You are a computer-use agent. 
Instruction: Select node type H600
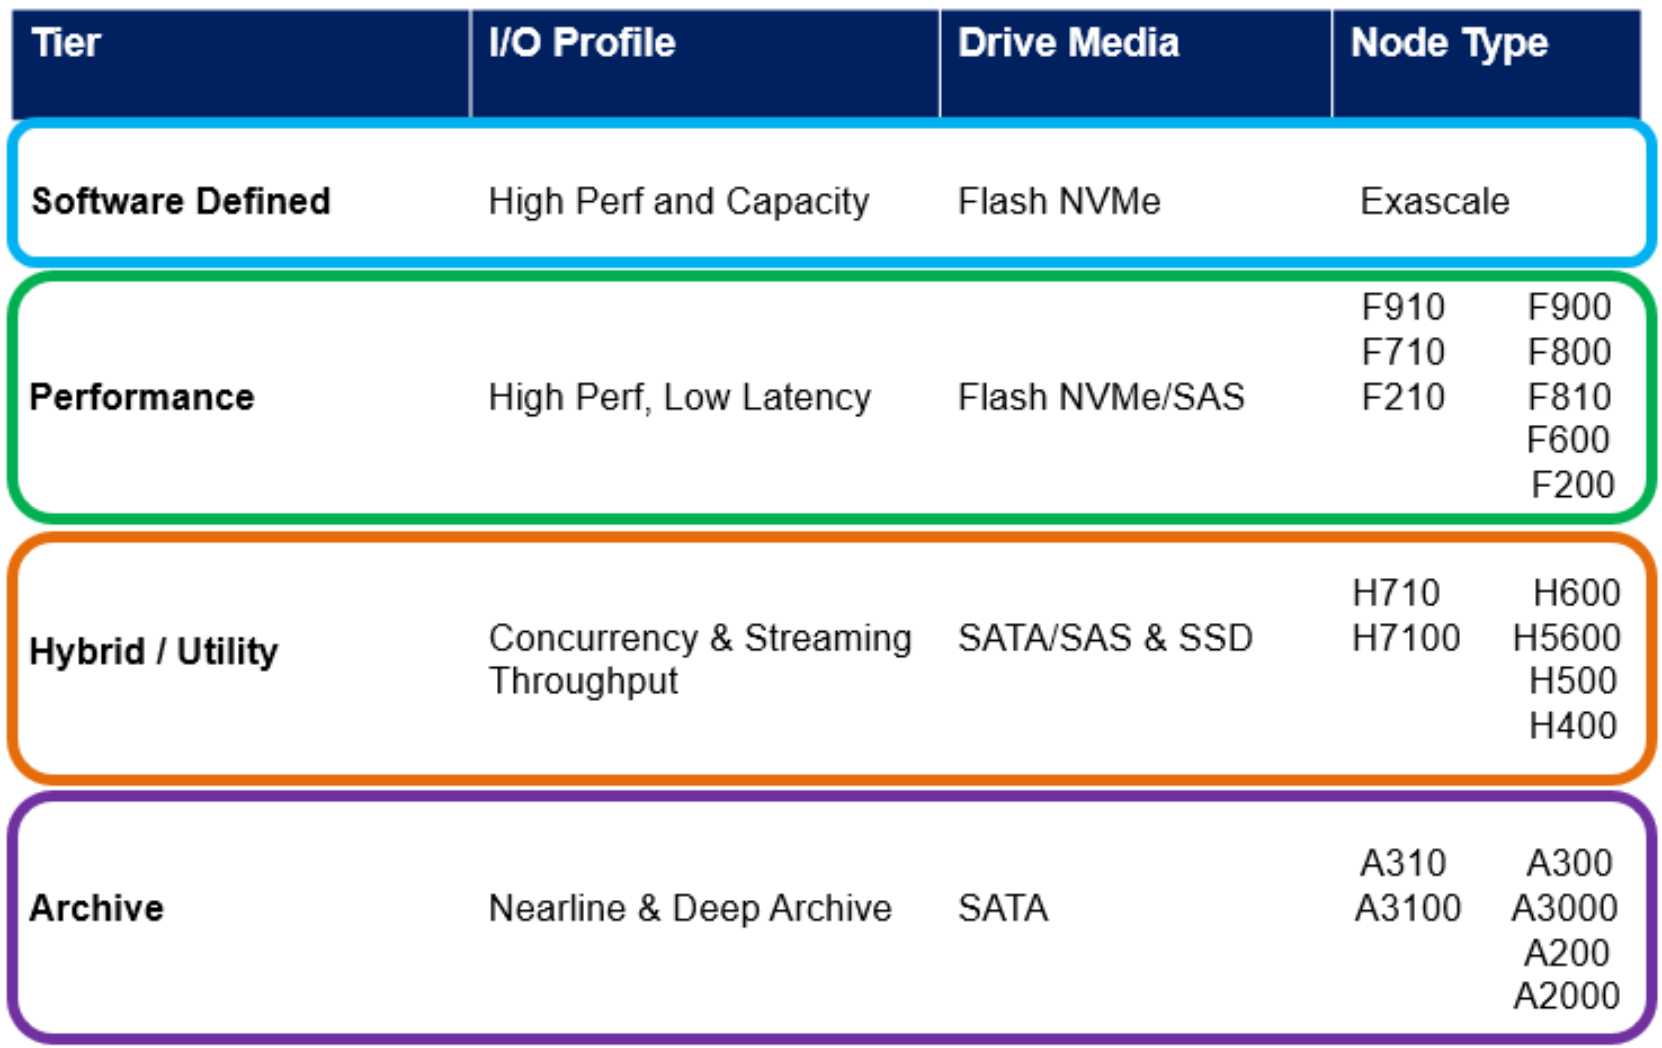(x=1577, y=593)
